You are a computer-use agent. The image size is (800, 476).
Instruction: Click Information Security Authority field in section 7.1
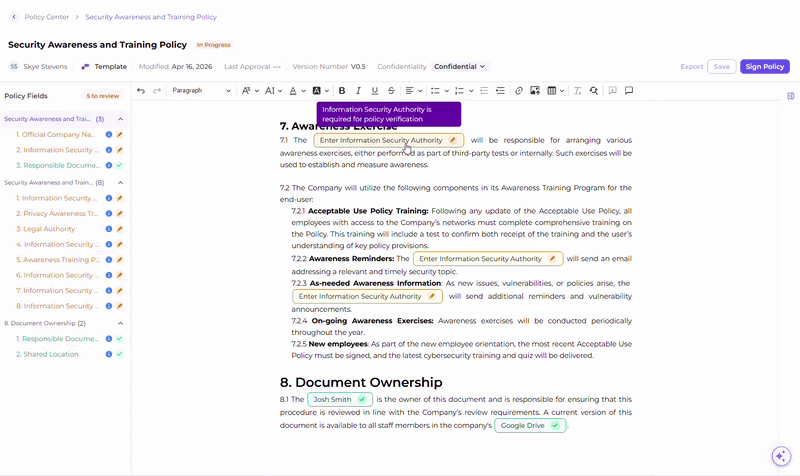389,140
